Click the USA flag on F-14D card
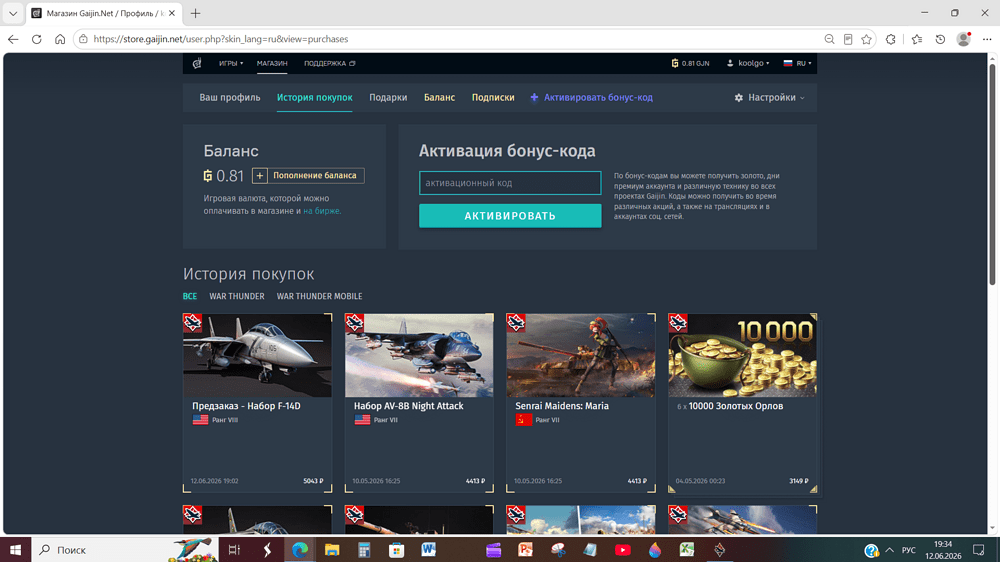 point(200,420)
